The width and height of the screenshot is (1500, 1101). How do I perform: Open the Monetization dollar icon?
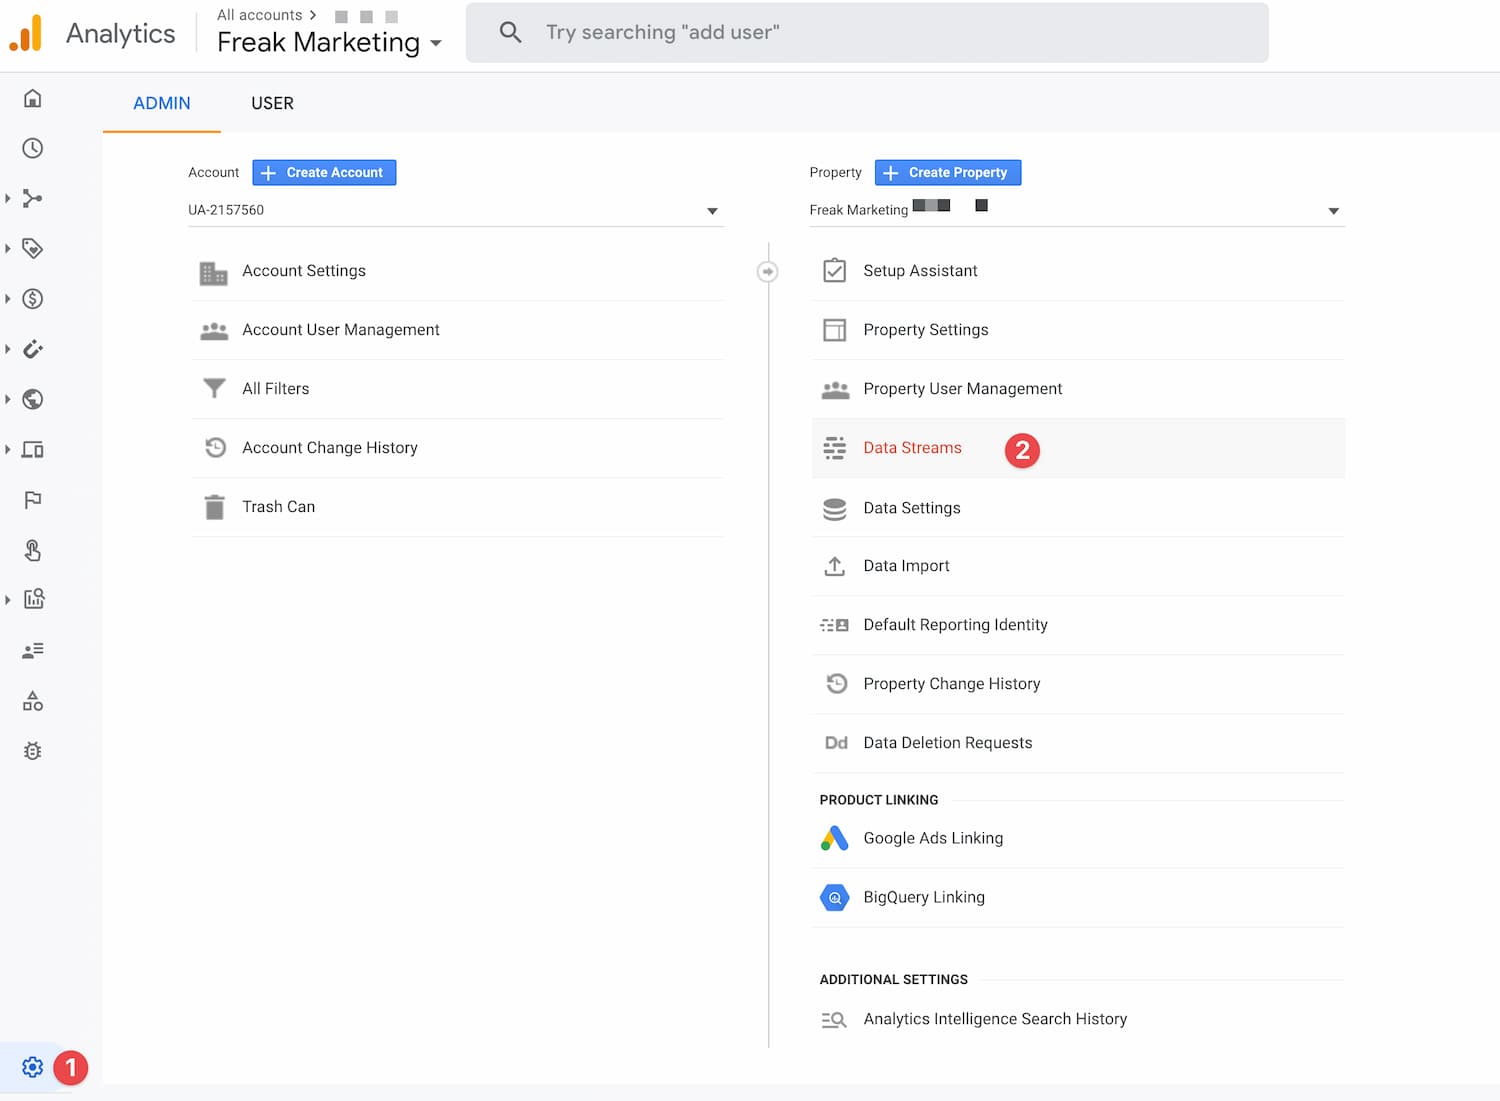[x=33, y=298]
